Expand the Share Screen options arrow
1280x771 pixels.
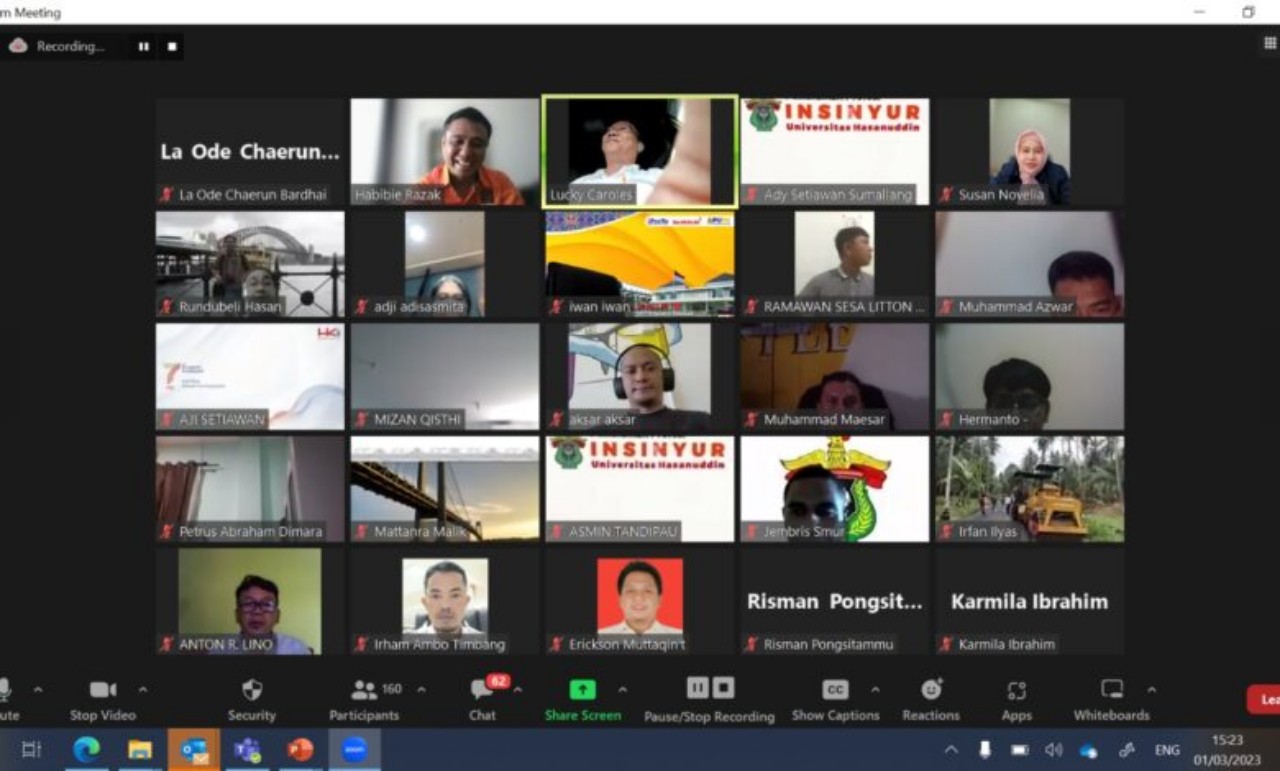tap(622, 690)
